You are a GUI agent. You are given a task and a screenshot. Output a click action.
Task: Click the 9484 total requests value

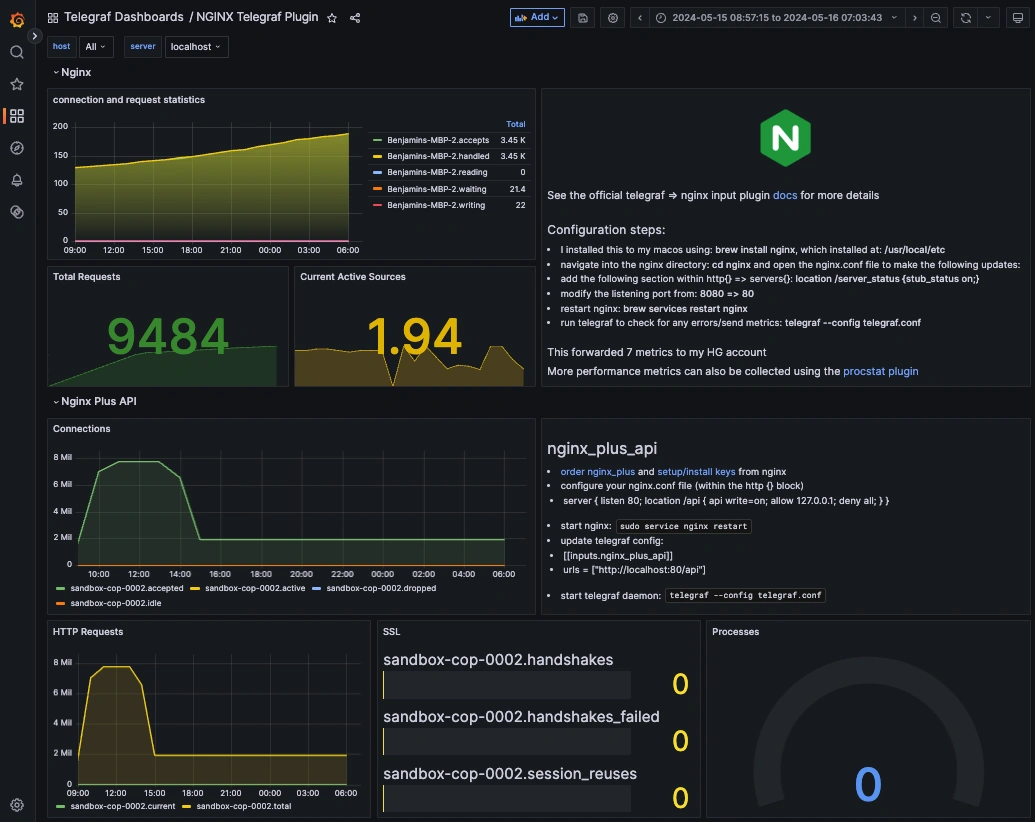(168, 337)
